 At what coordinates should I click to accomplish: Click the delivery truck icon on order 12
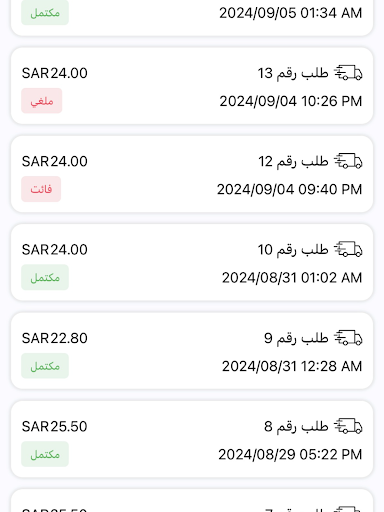pos(348,161)
